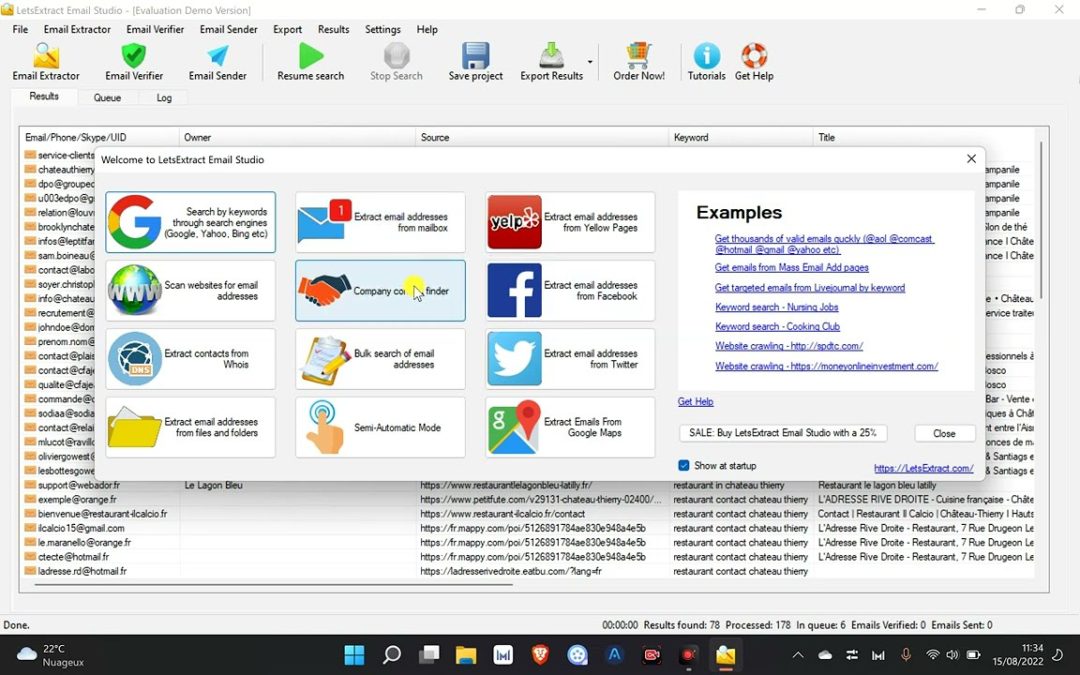The height and width of the screenshot is (675, 1080).
Task: Open the Help menu
Action: click(x=427, y=30)
